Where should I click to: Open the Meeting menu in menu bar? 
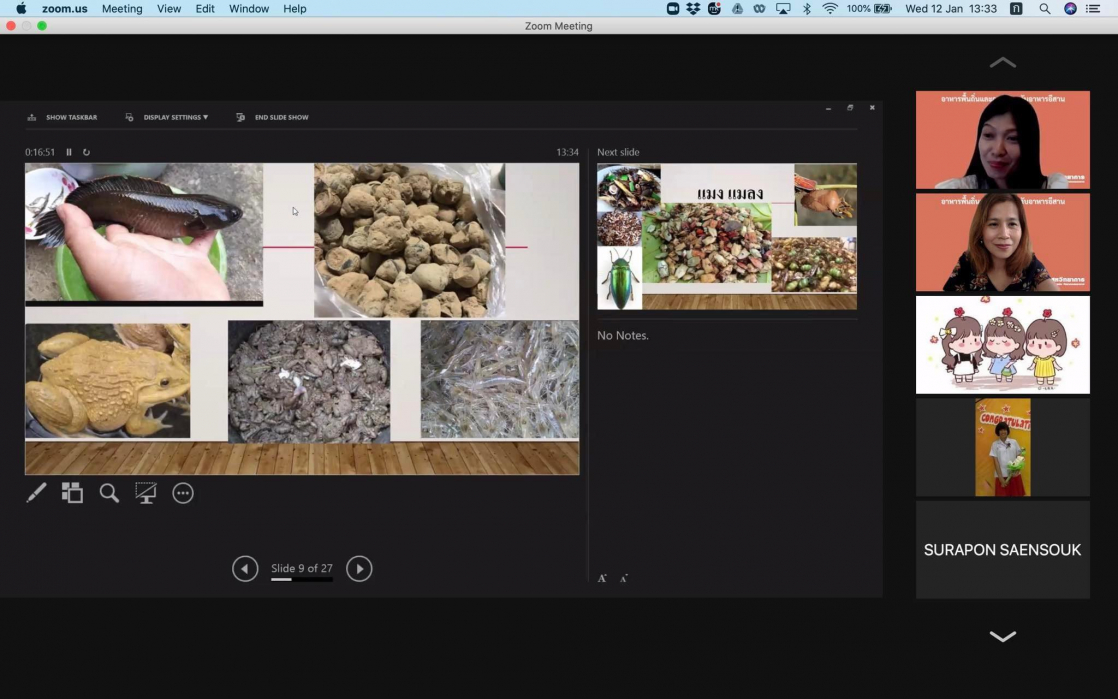[x=122, y=8]
